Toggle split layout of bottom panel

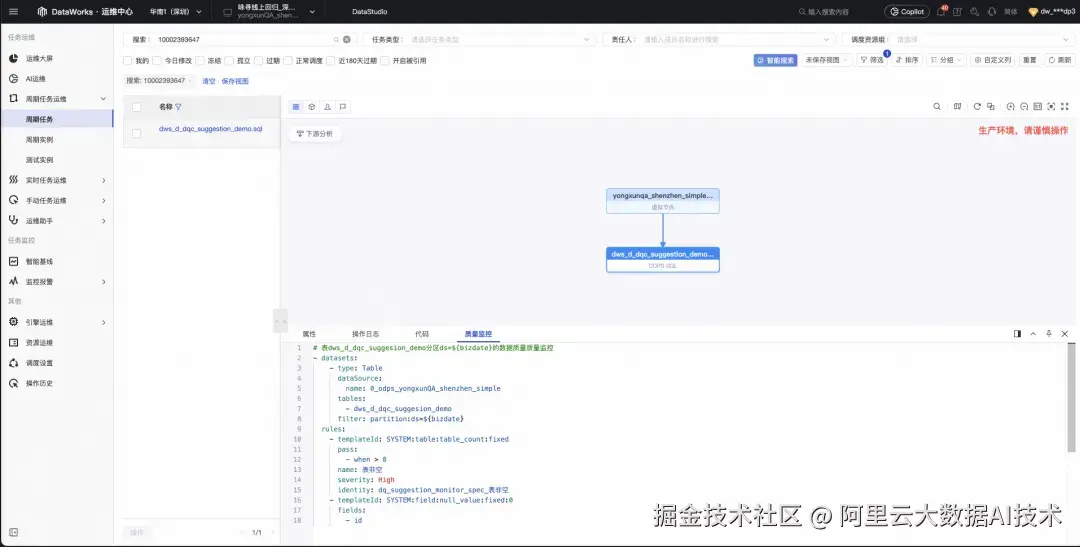pyautogui.click(x=1017, y=333)
